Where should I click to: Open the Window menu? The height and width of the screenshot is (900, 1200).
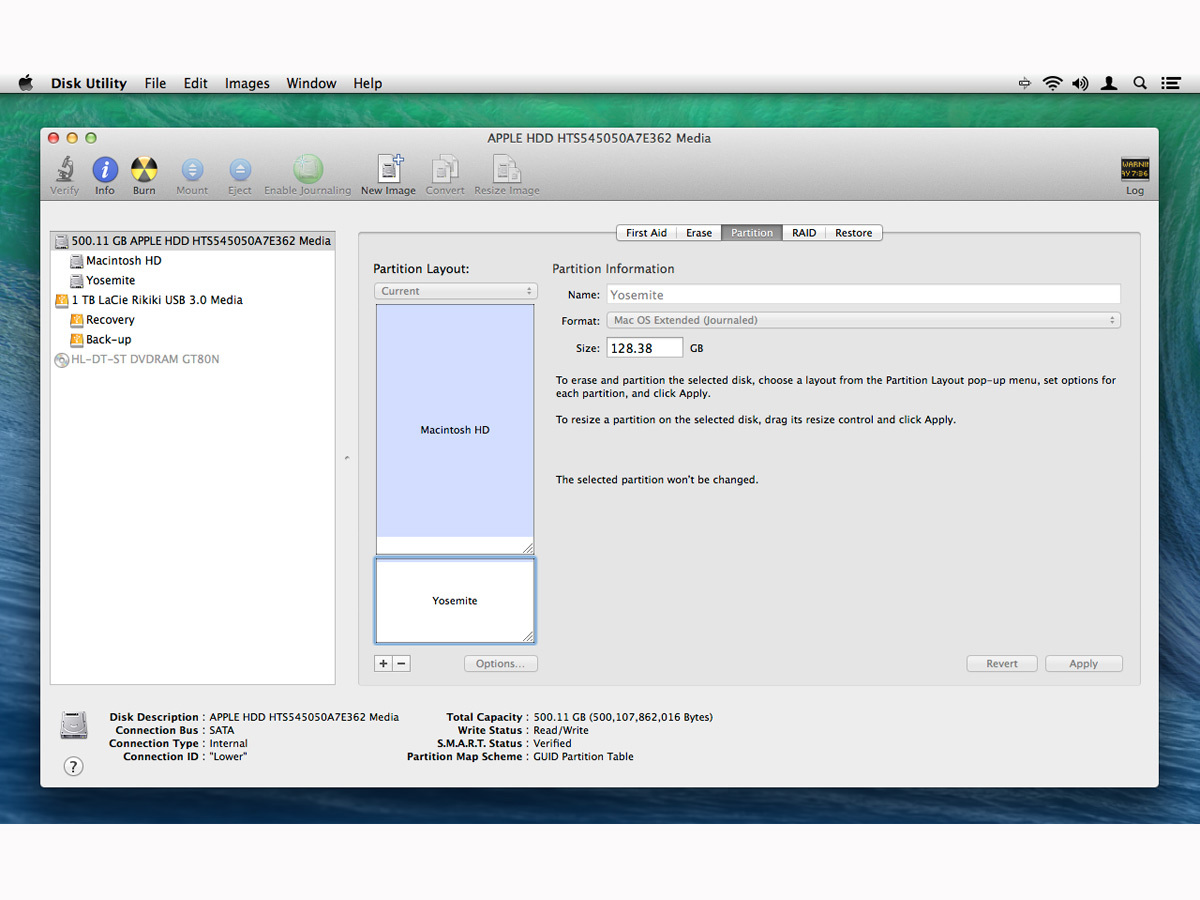coord(311,84)
